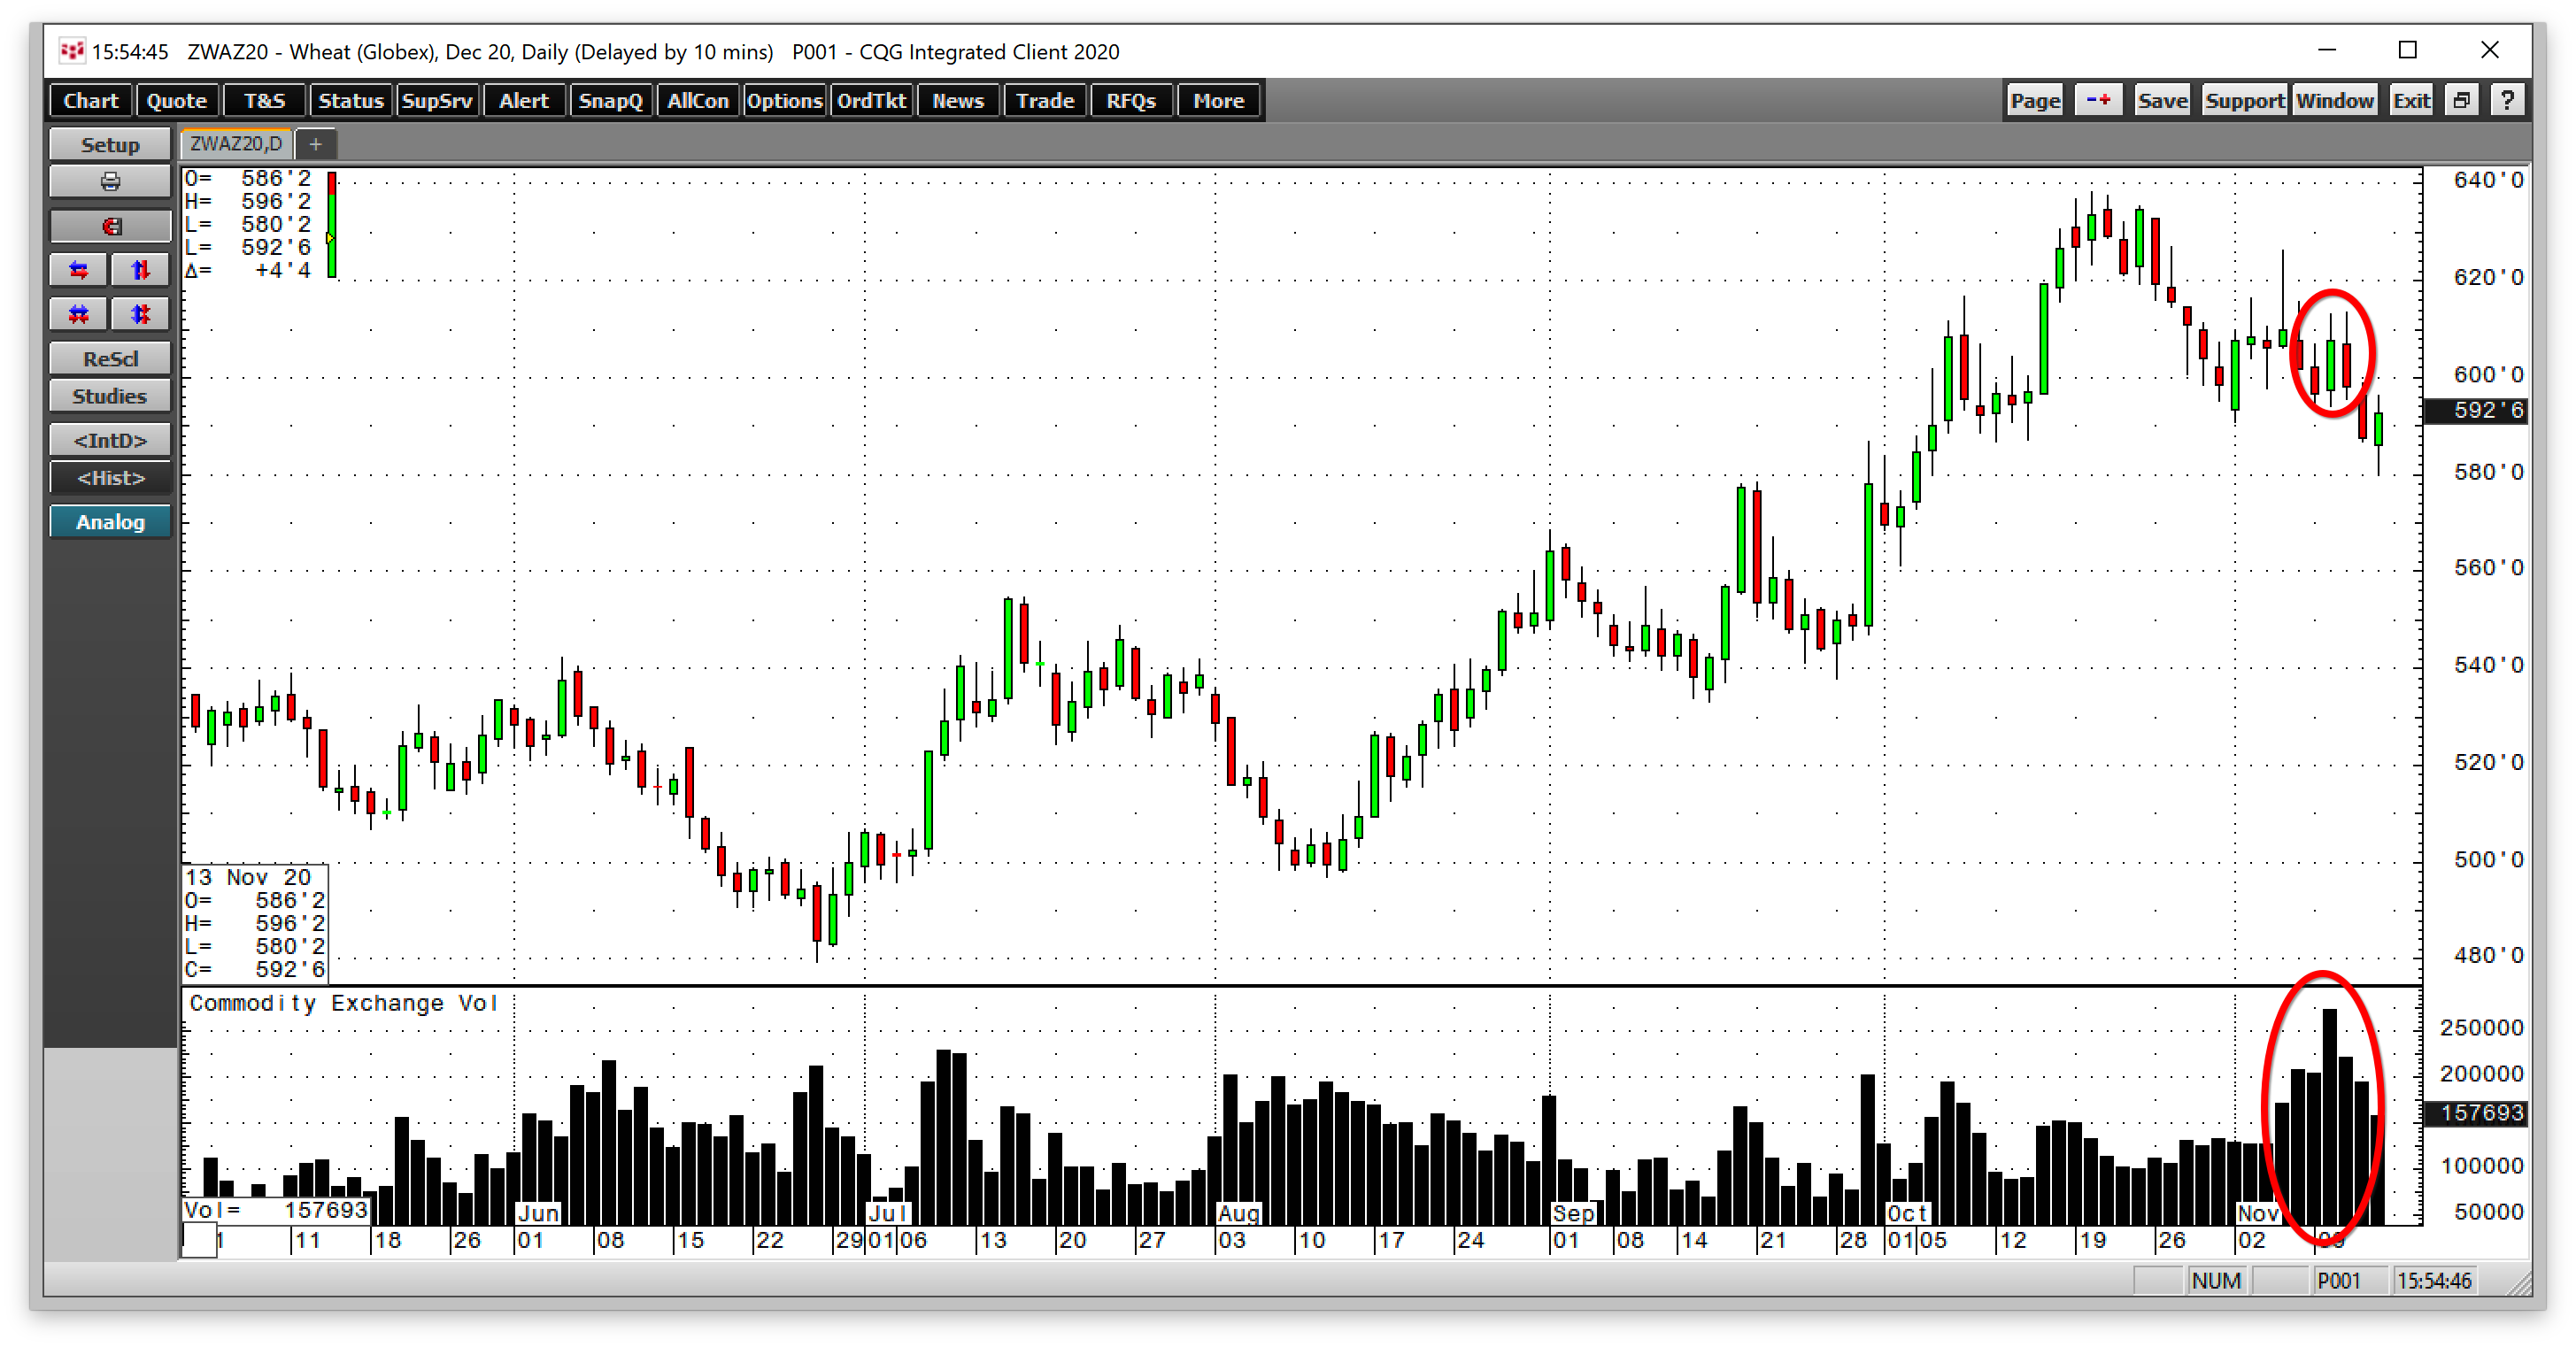Click the horizontal compress arrows icon
The height and width of the screenshot is (1347, 2576).
click(79, 314)
